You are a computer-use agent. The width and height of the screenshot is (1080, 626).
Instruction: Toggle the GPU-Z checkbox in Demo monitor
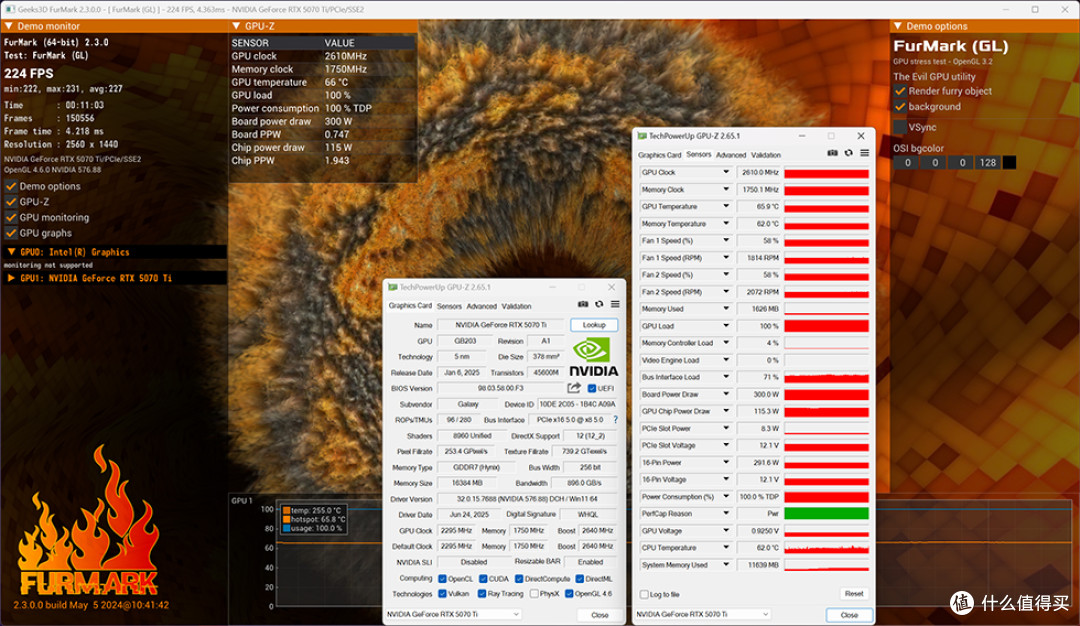[11, 202]
